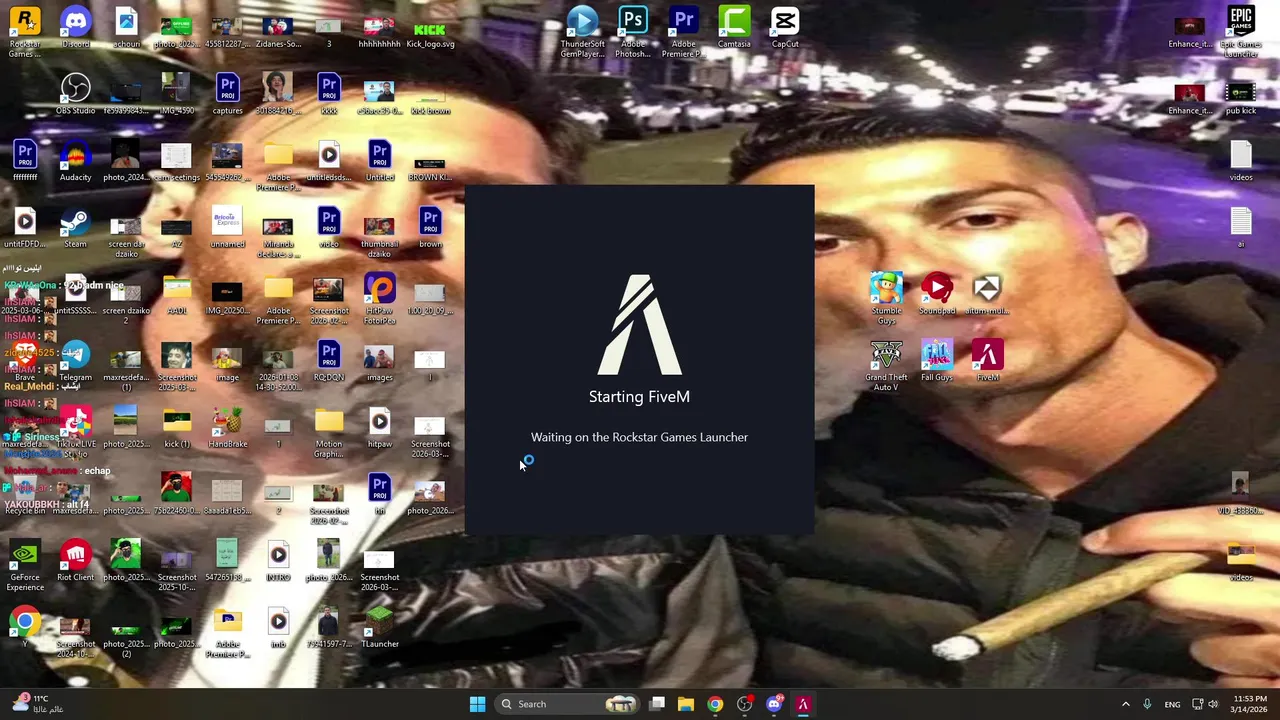Open the cam seetings file
The image size is (1280, 720).
tap(177, 162)
